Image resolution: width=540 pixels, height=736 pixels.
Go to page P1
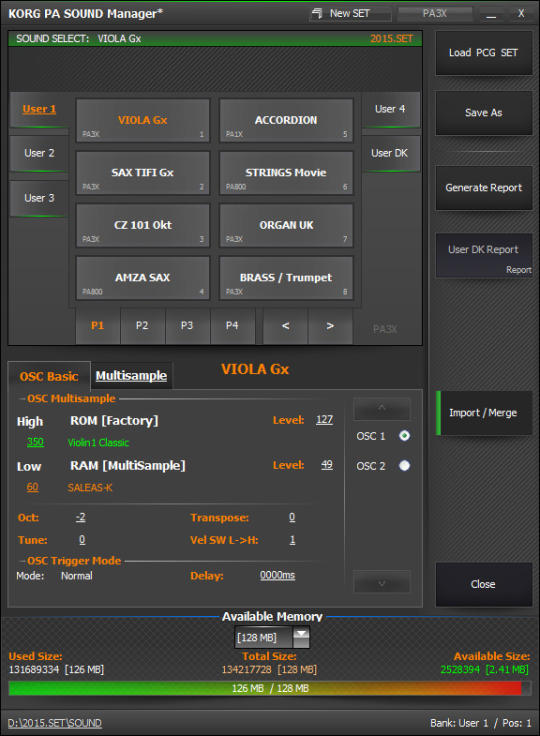coord(98,326)
